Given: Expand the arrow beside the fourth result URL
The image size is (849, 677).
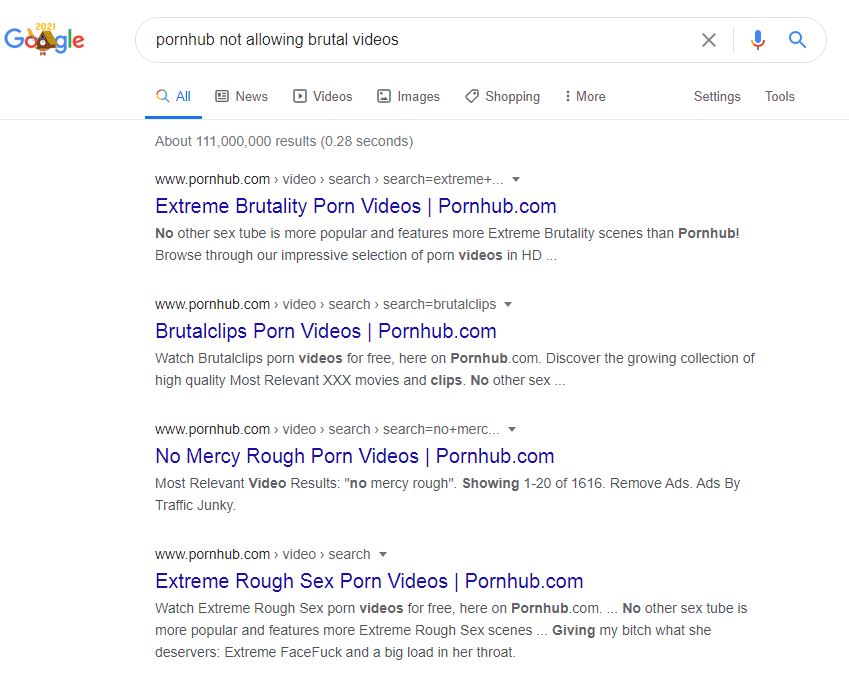Looking at the screenshot, I should (383, 555).
